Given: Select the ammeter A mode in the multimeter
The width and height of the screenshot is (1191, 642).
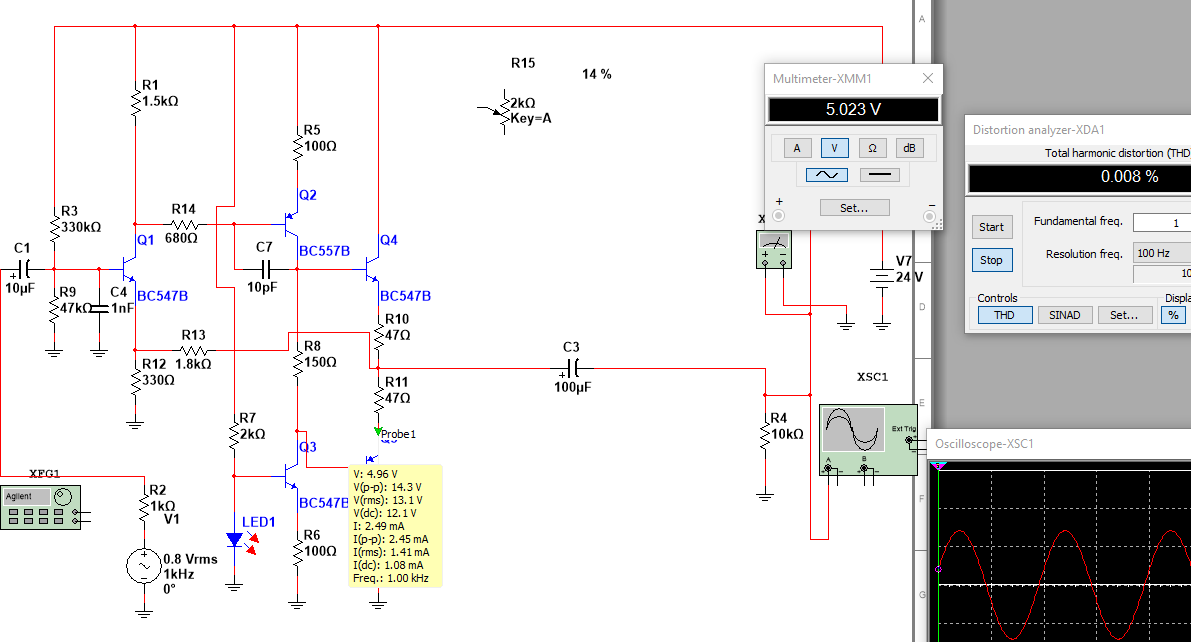Looking at the screenshot, I should (797, 148).
